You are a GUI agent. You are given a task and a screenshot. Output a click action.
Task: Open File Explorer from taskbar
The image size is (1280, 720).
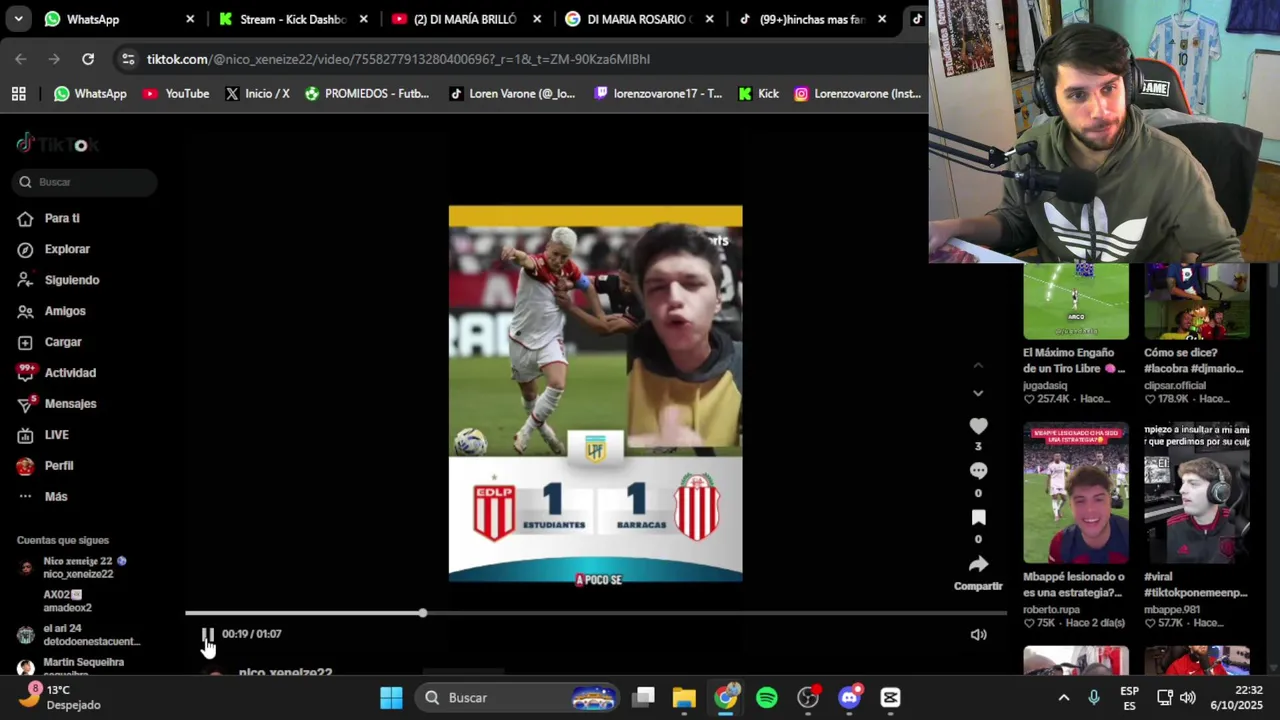click(684, 697)
